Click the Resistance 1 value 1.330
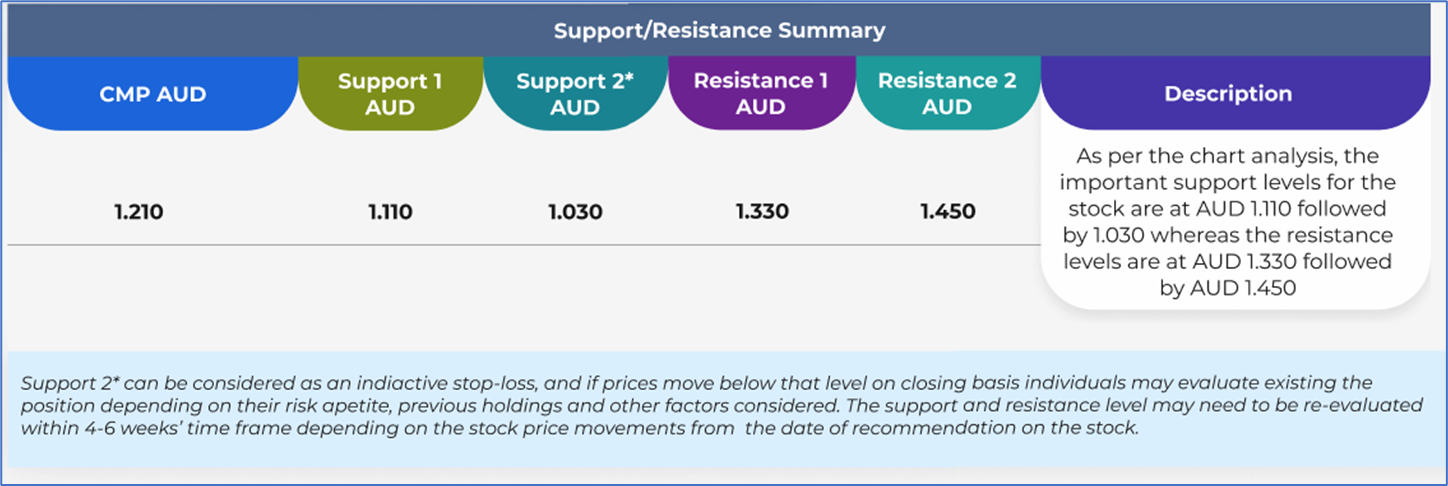The width and height of the screenshot is (1448, 486). click(x=761, y=212)
